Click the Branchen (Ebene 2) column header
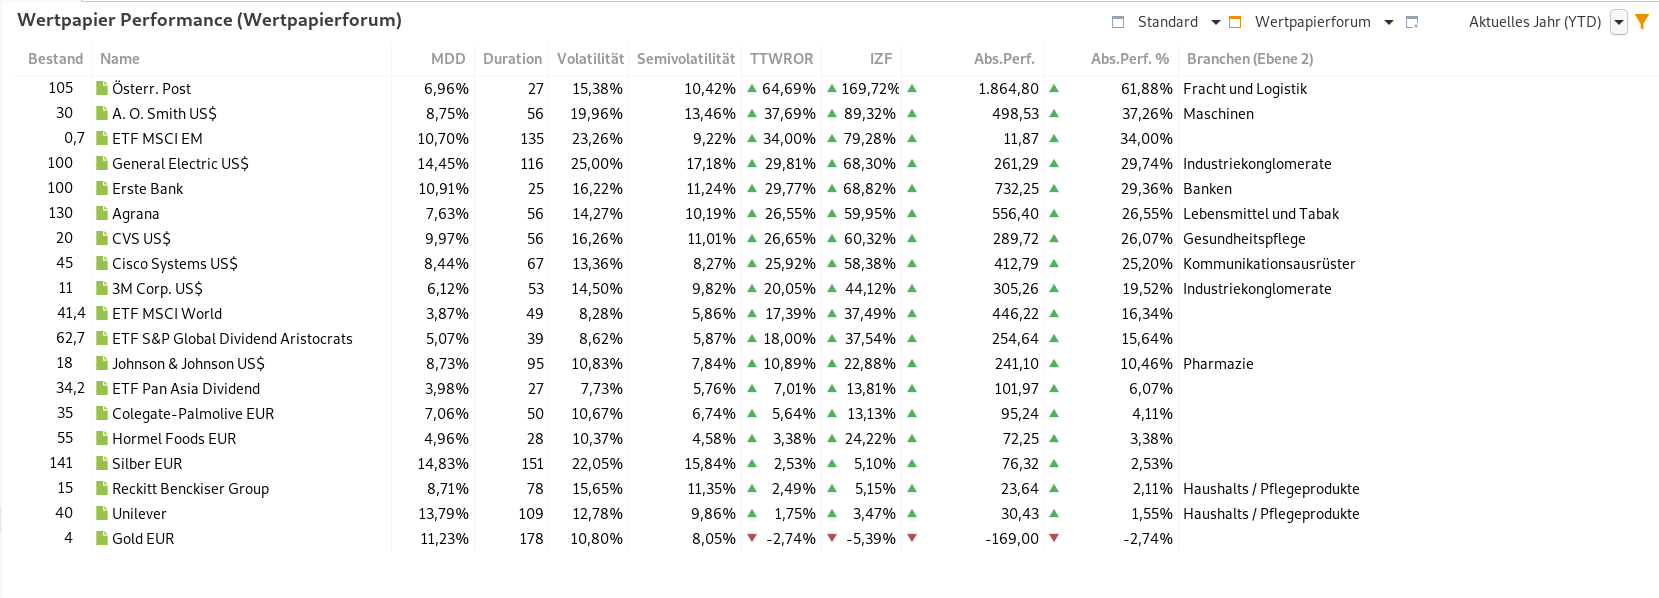Viewport: 1659px width, 598px height. (1250, 59)
